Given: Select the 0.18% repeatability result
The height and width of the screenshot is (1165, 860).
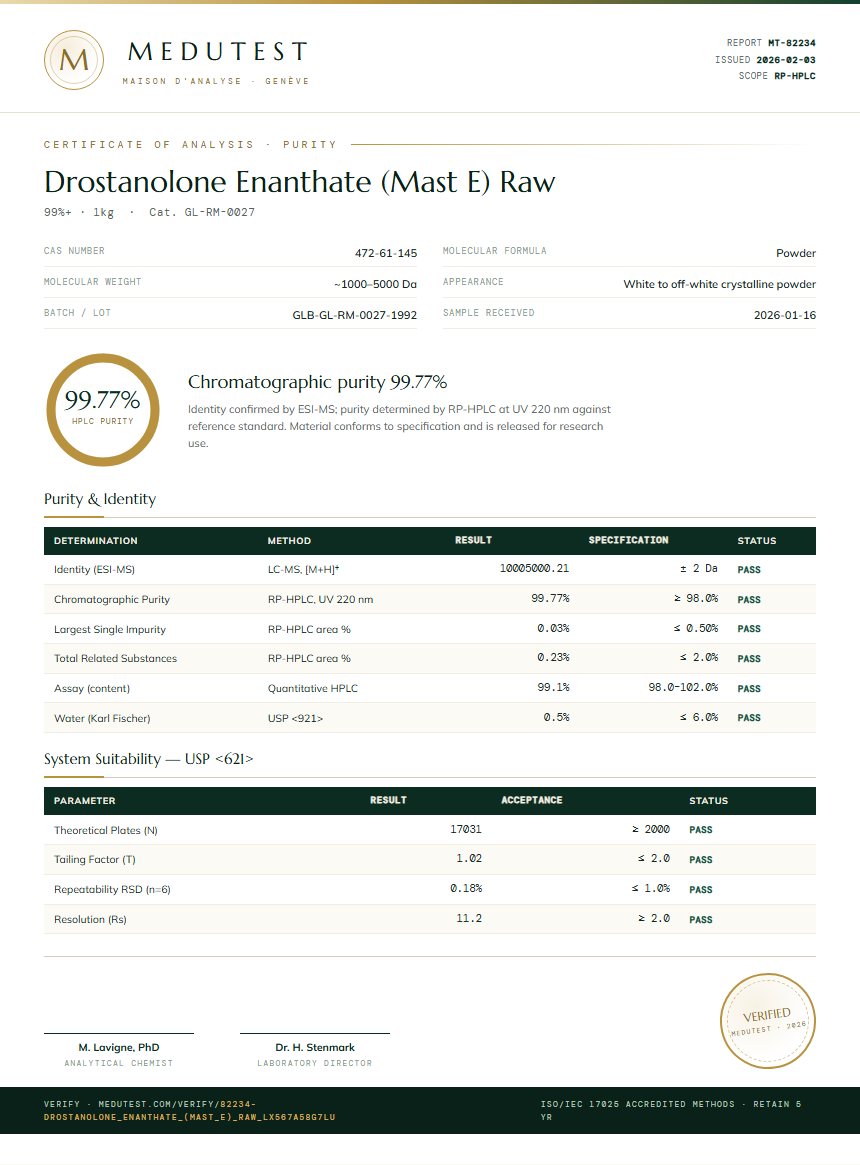Looking at the screenshot, I should point(466,889).
